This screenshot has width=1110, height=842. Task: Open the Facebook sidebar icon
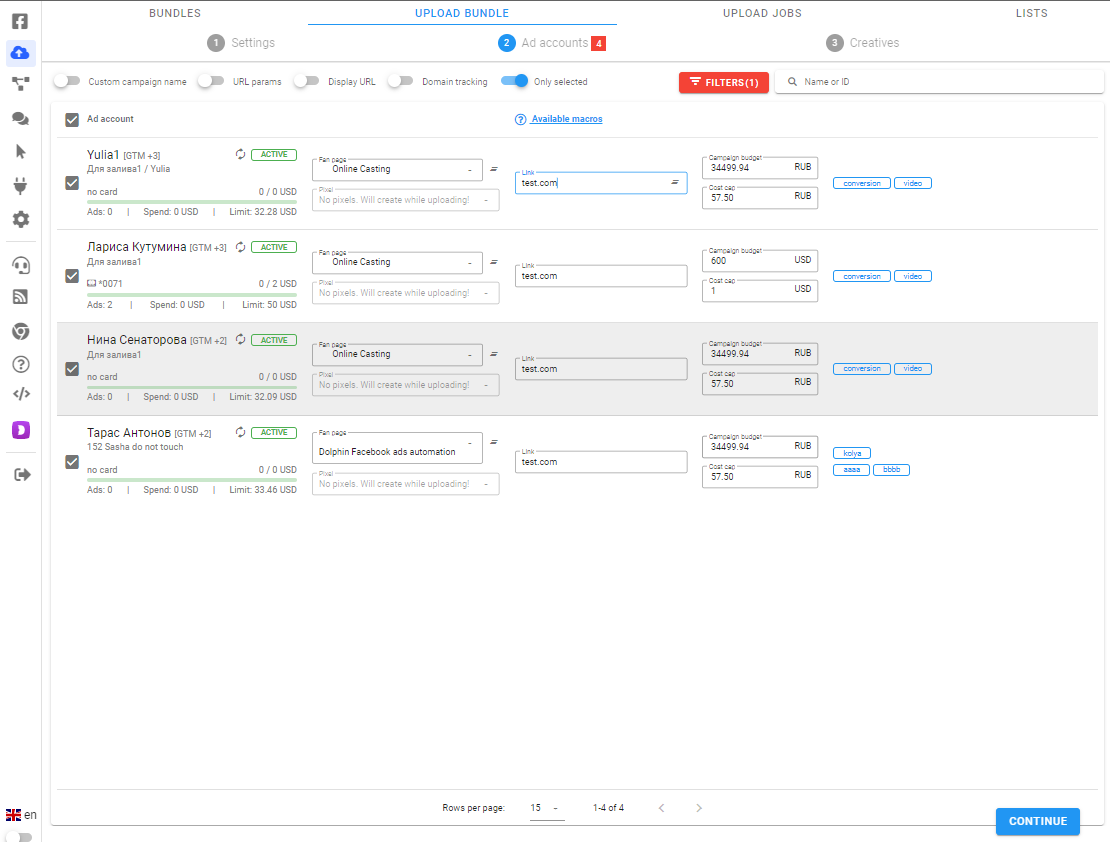click(x=21, y=21)
